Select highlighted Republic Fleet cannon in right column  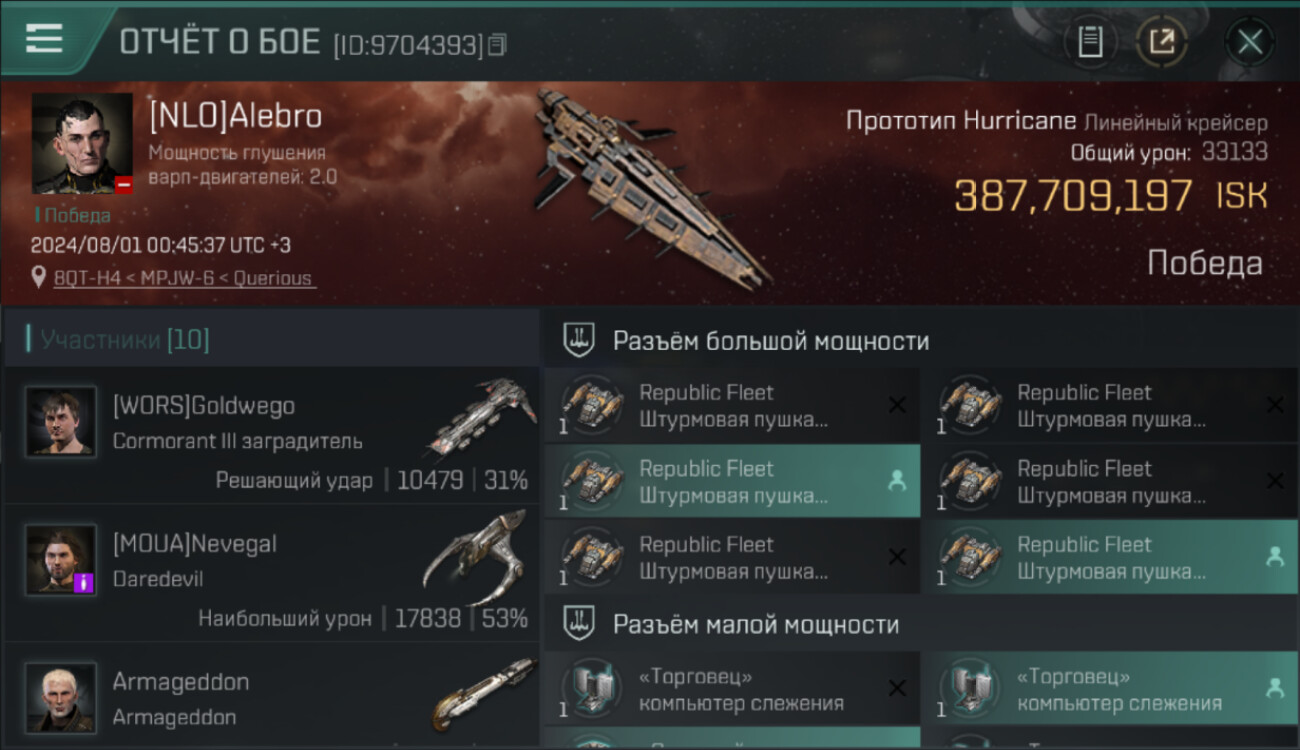(x=1110, y=557)
